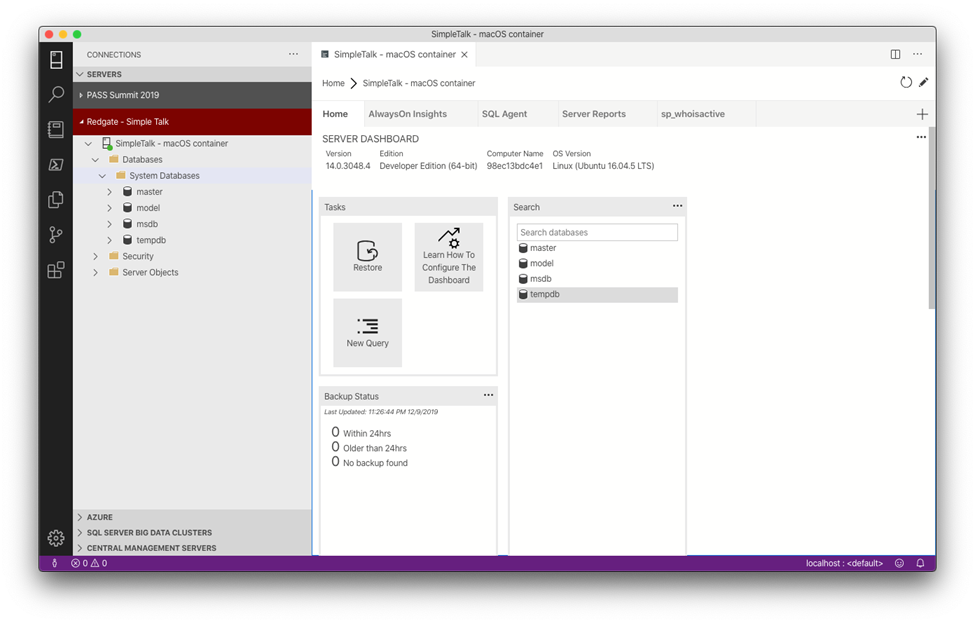Click the SimpleTalk server icon in tree
The height and width of the screenshot is (623, 975).
[107, 144]
